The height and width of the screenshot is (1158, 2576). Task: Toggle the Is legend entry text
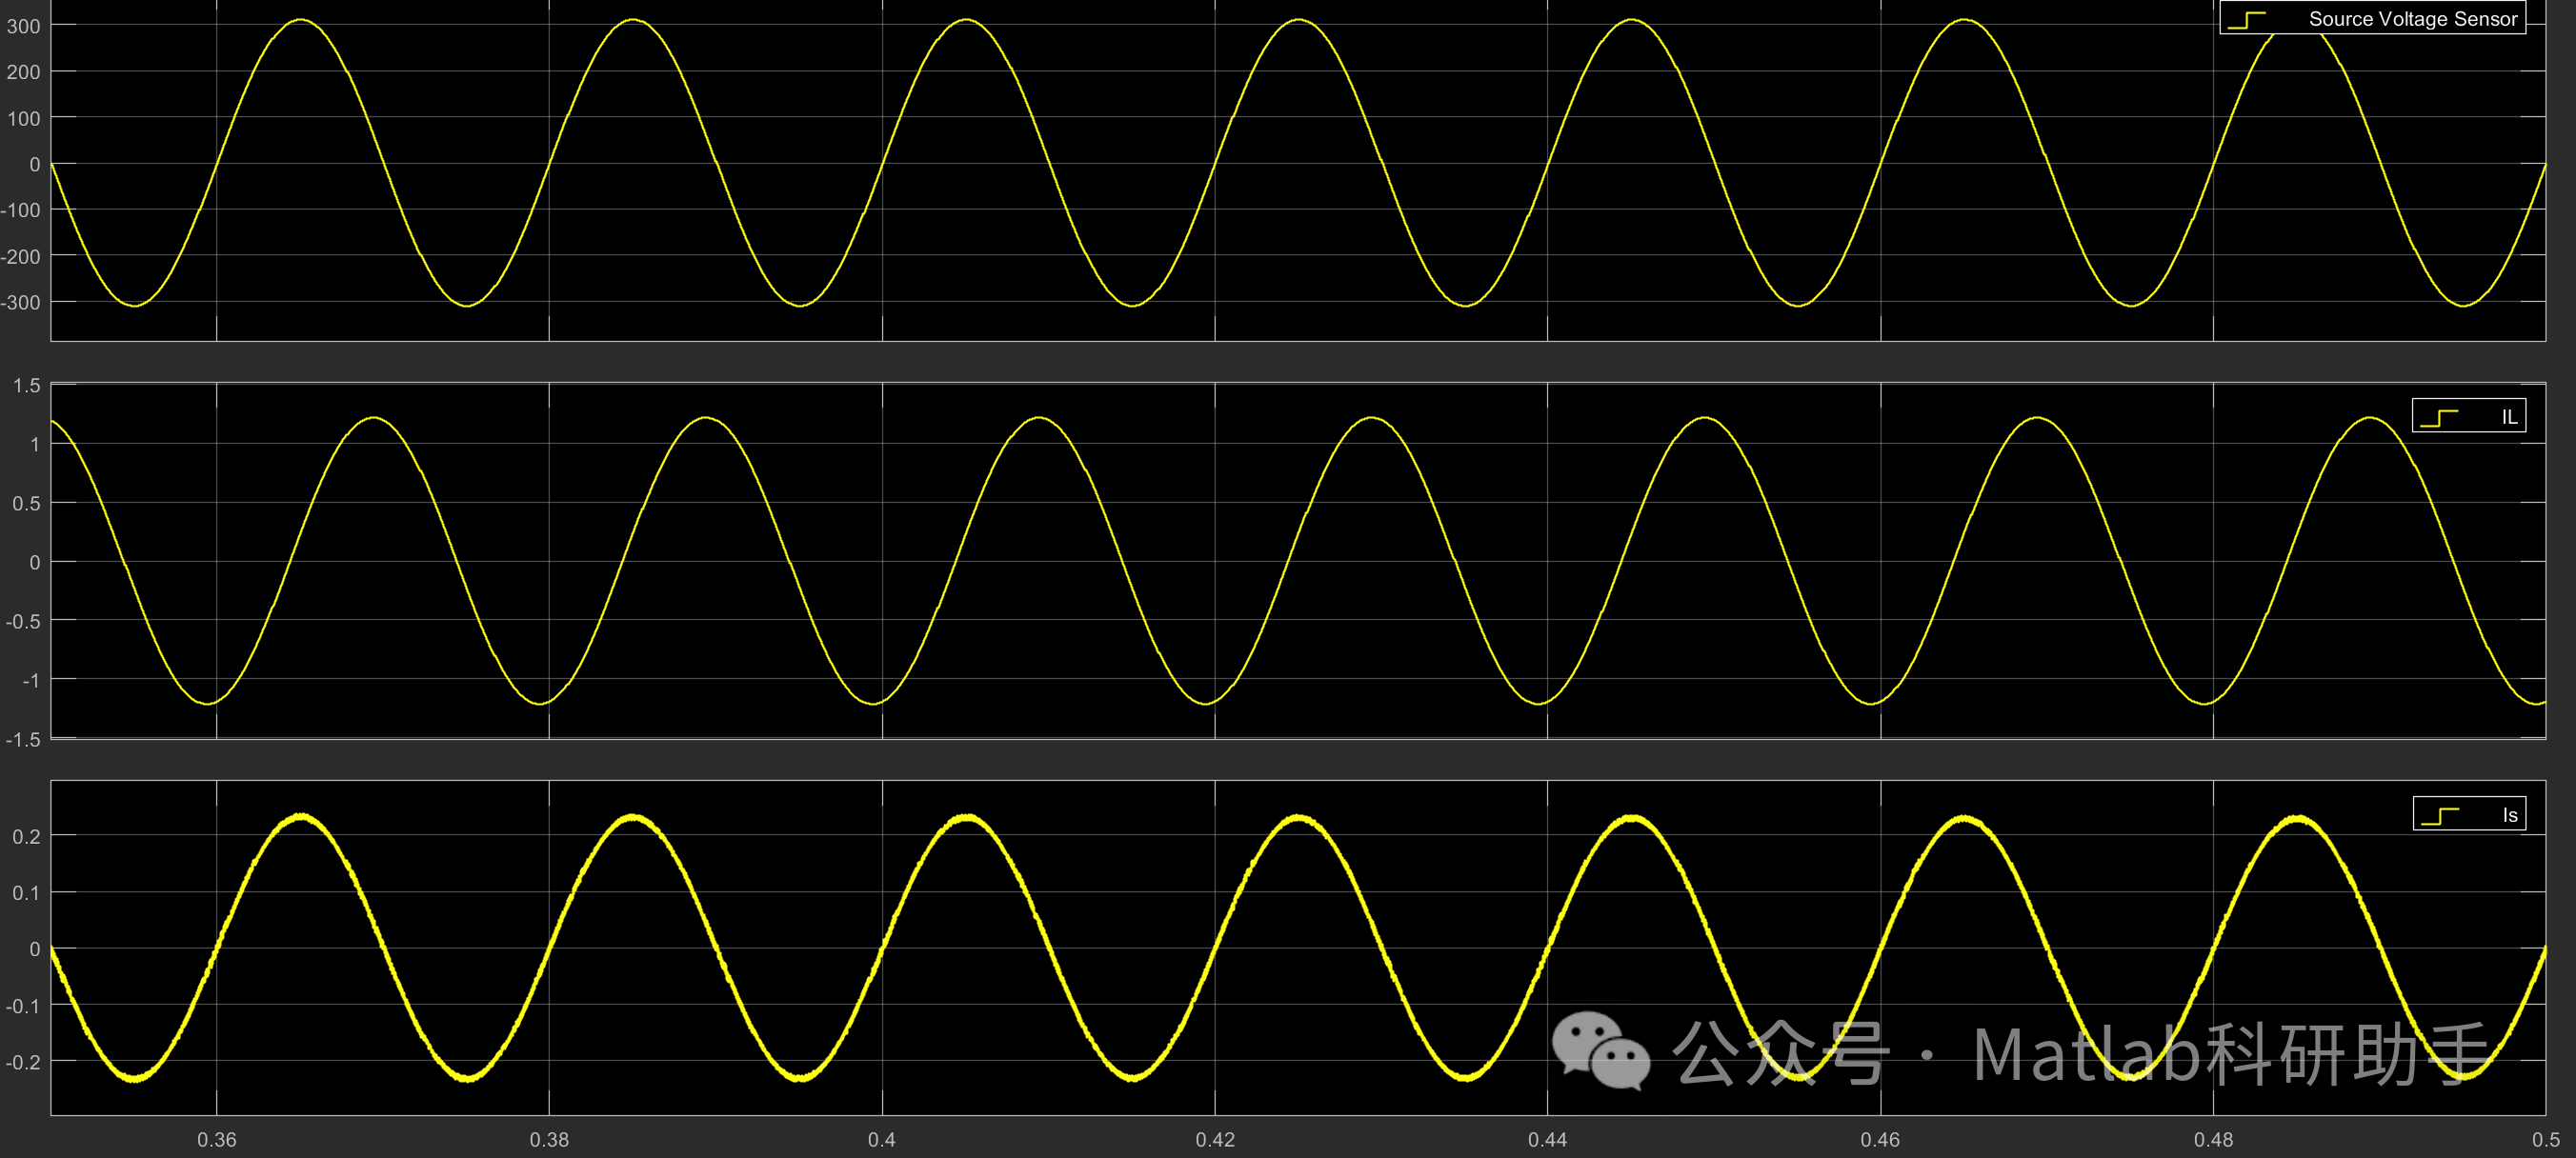2510,815
